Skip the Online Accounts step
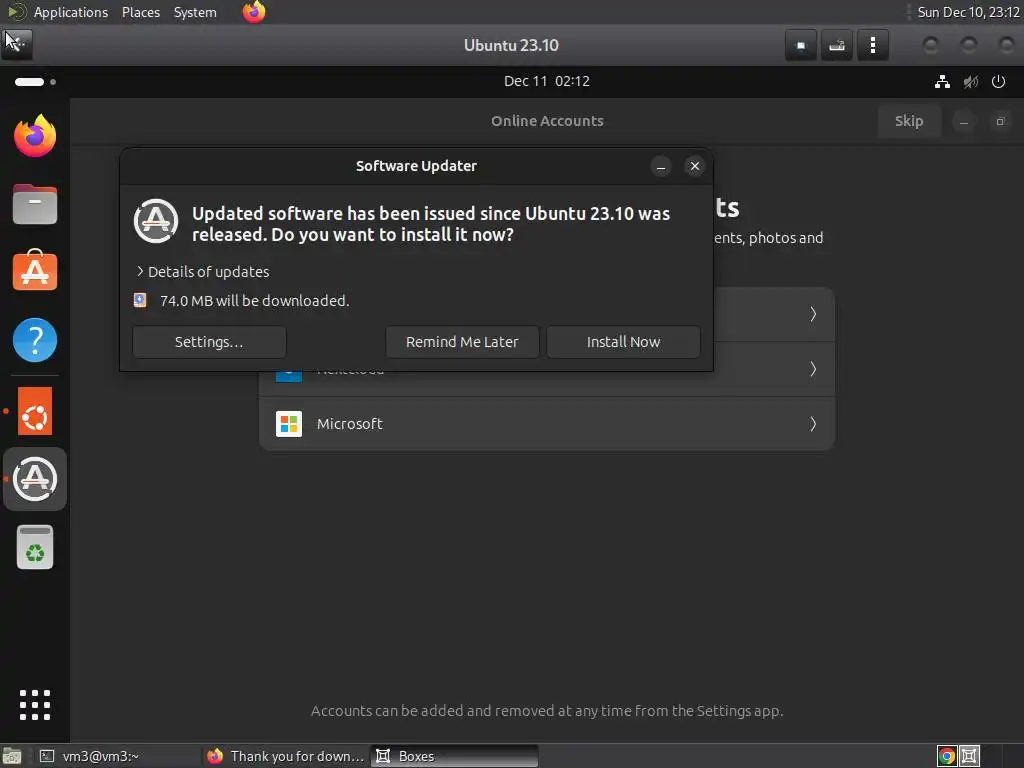The image size is (1024, 768). tap(909, 121)
